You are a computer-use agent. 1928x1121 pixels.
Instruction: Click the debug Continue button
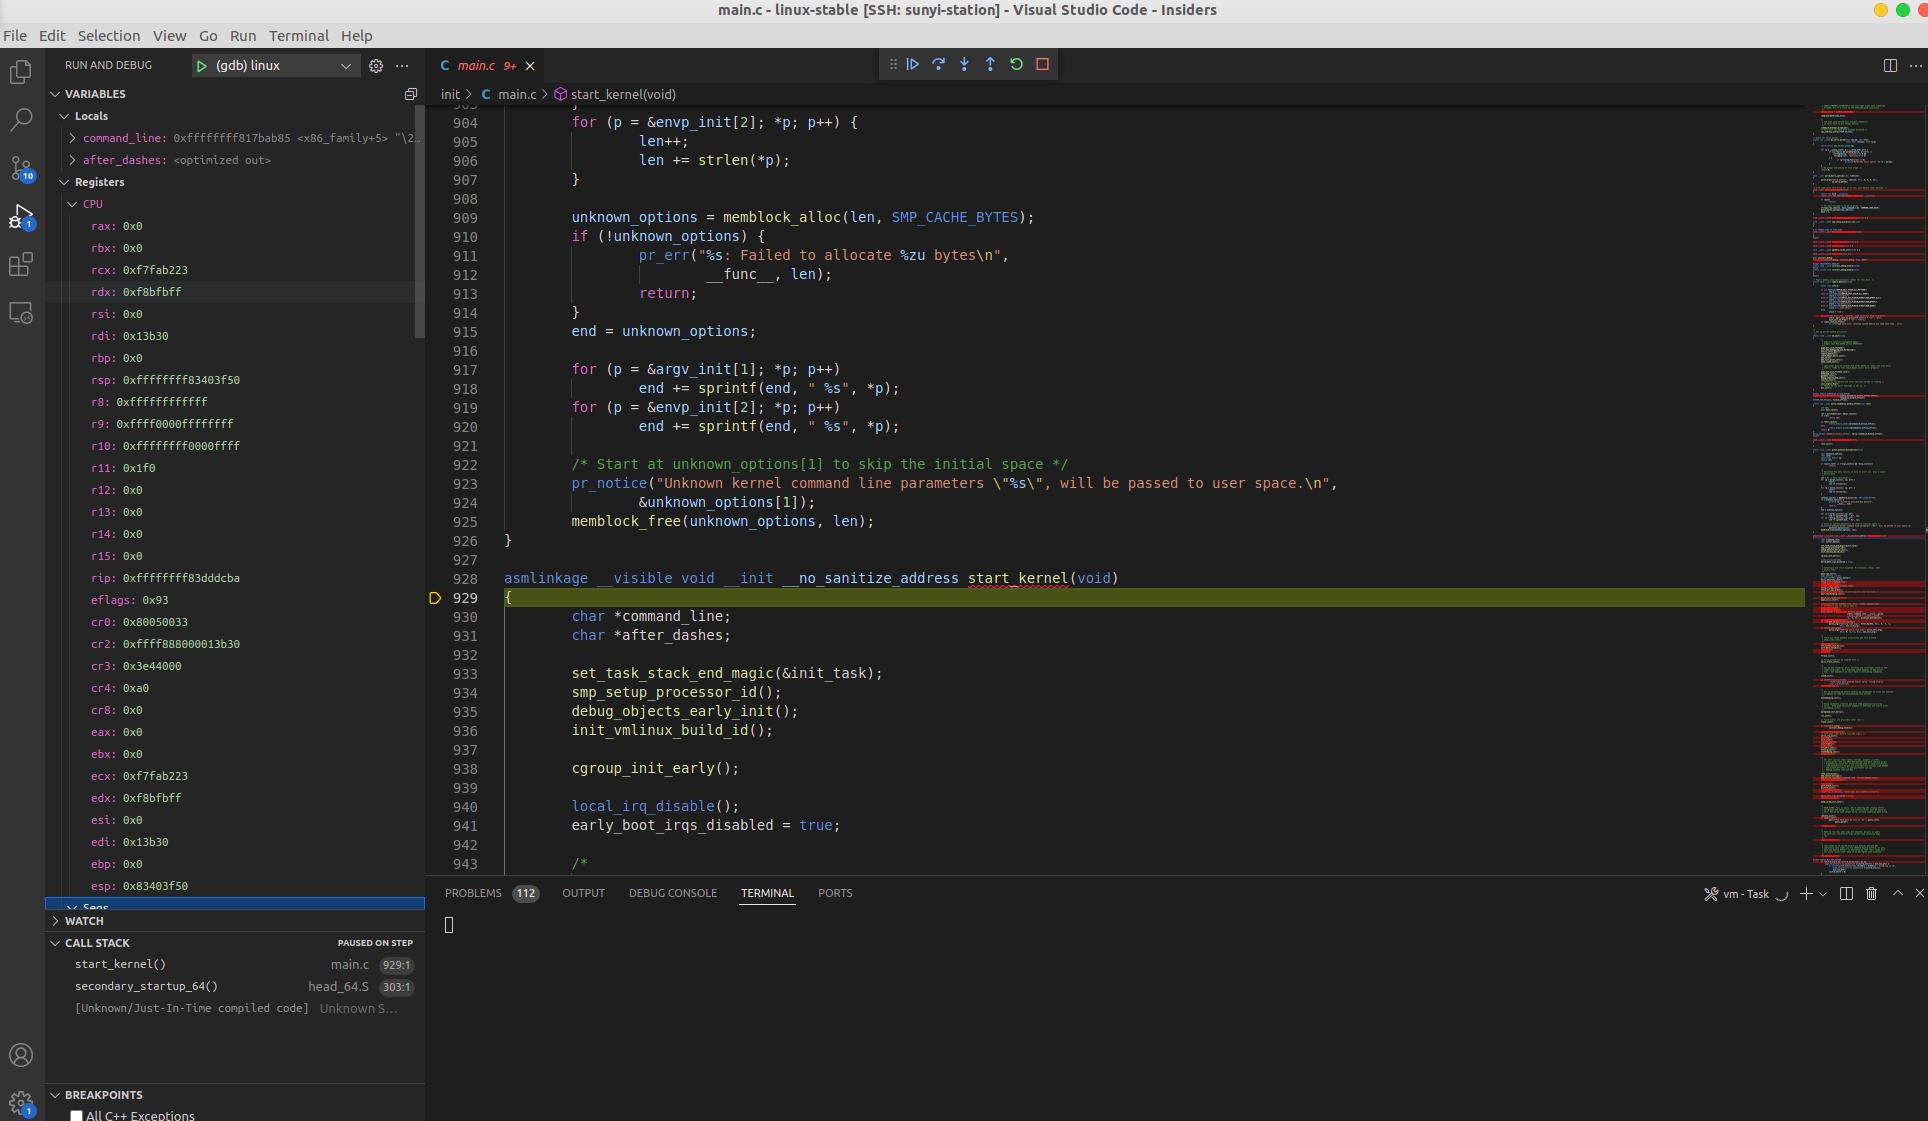912,64
